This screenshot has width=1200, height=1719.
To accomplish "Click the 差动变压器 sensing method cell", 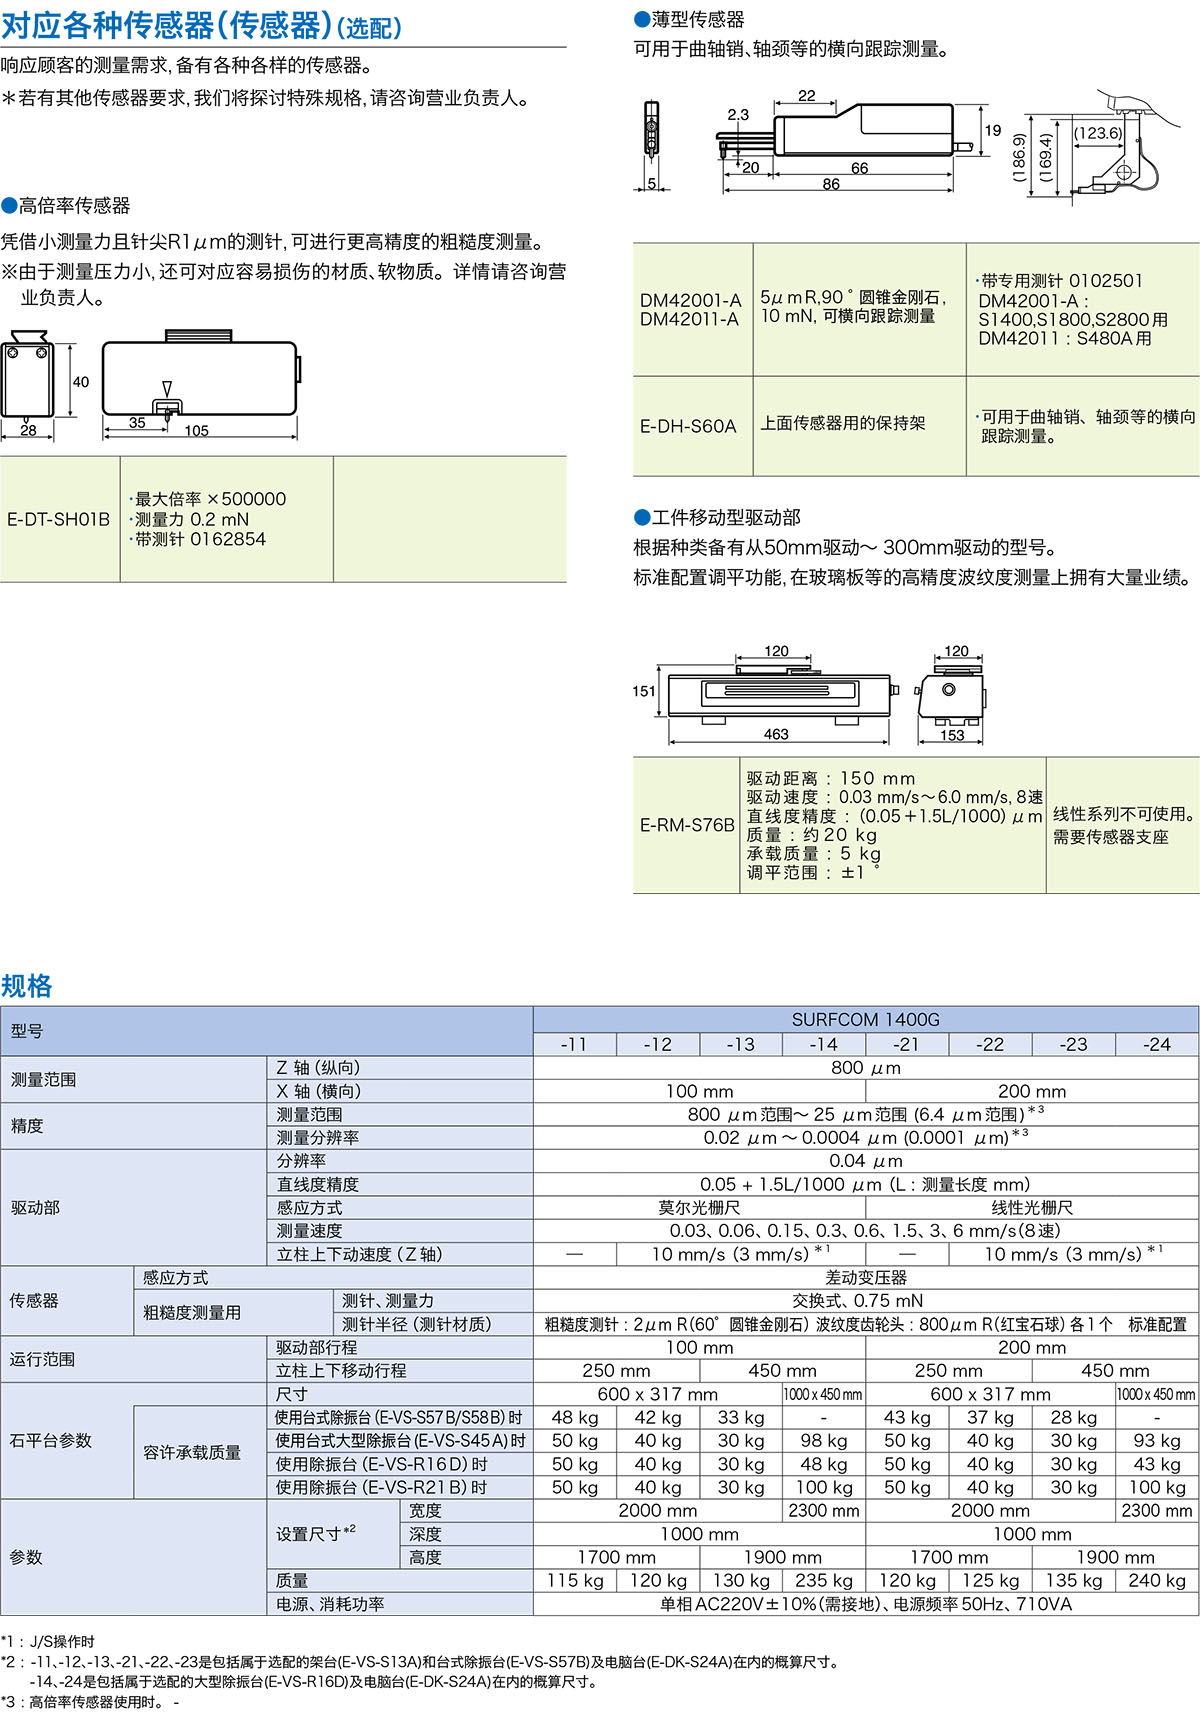I will pyautogui.click(x=865, y=1278).
